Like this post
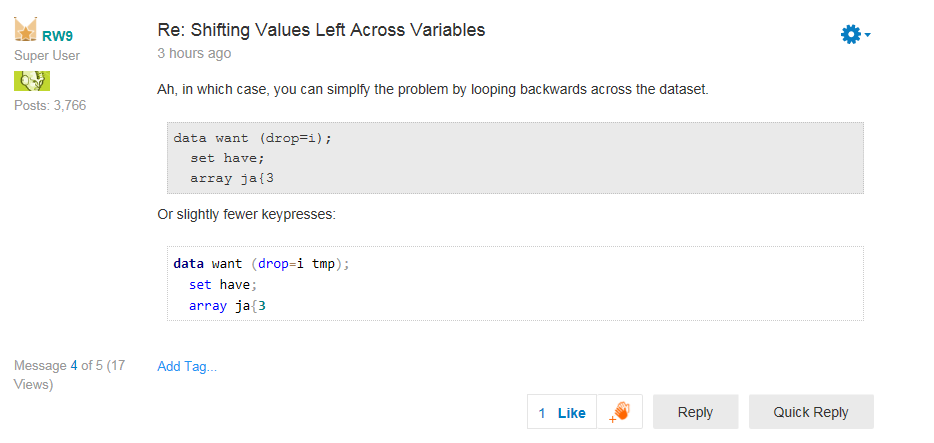934x443 pixels. (571, 413)
